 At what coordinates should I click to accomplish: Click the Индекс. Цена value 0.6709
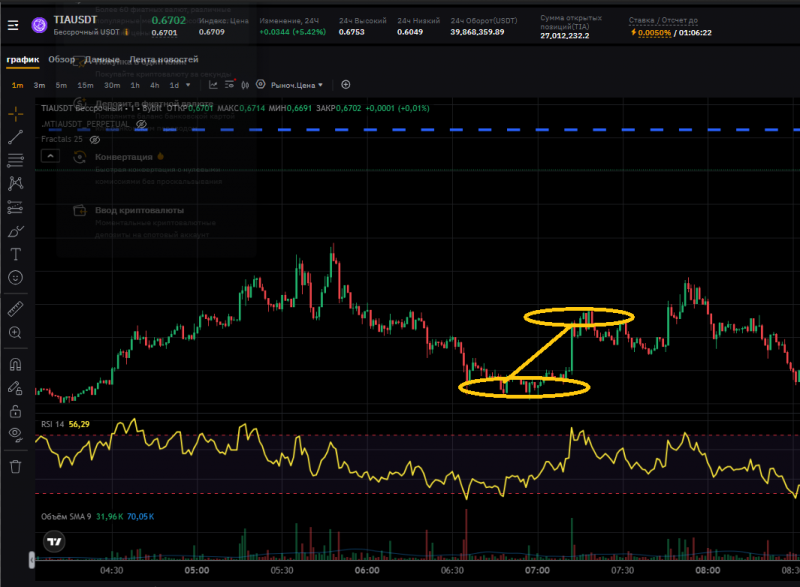click(212, 32)
